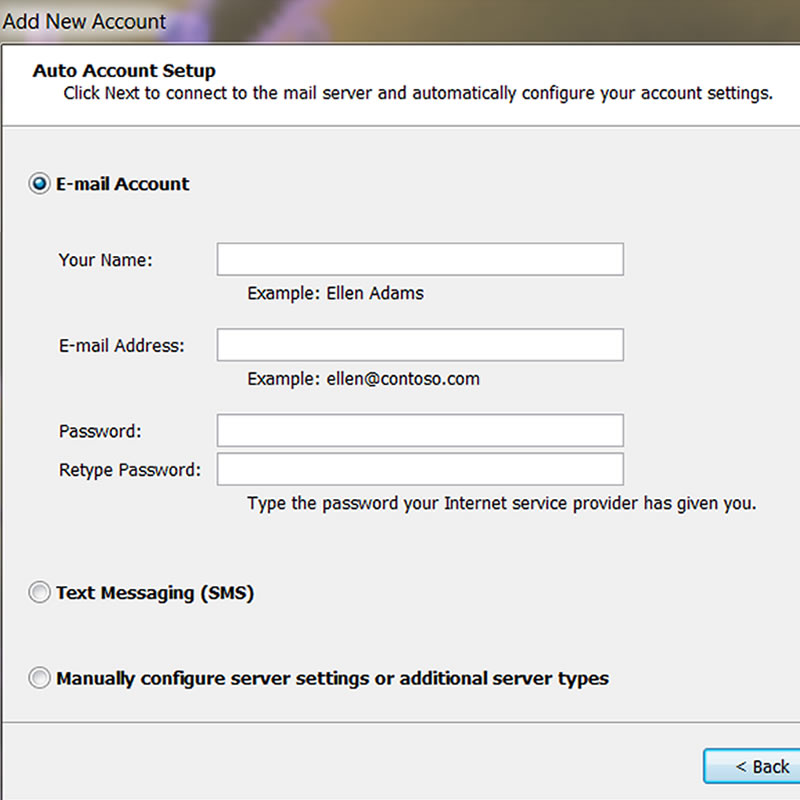The height and width of the screenshot is (800, 800).
Task: Click the "Example: ellen@contoso.com" hint text
Action: (x=363, y=379)
